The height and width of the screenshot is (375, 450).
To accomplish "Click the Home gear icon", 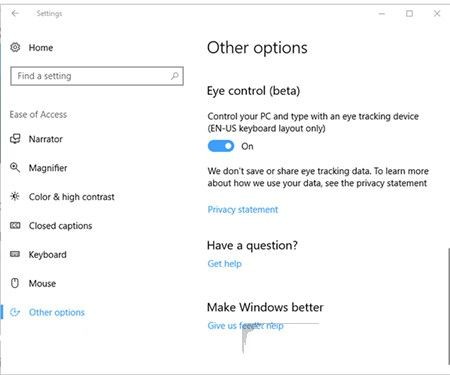I will pos(15,47).
